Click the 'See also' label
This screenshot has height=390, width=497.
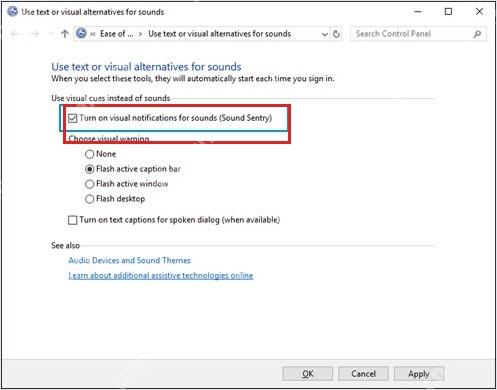(65, 246)
